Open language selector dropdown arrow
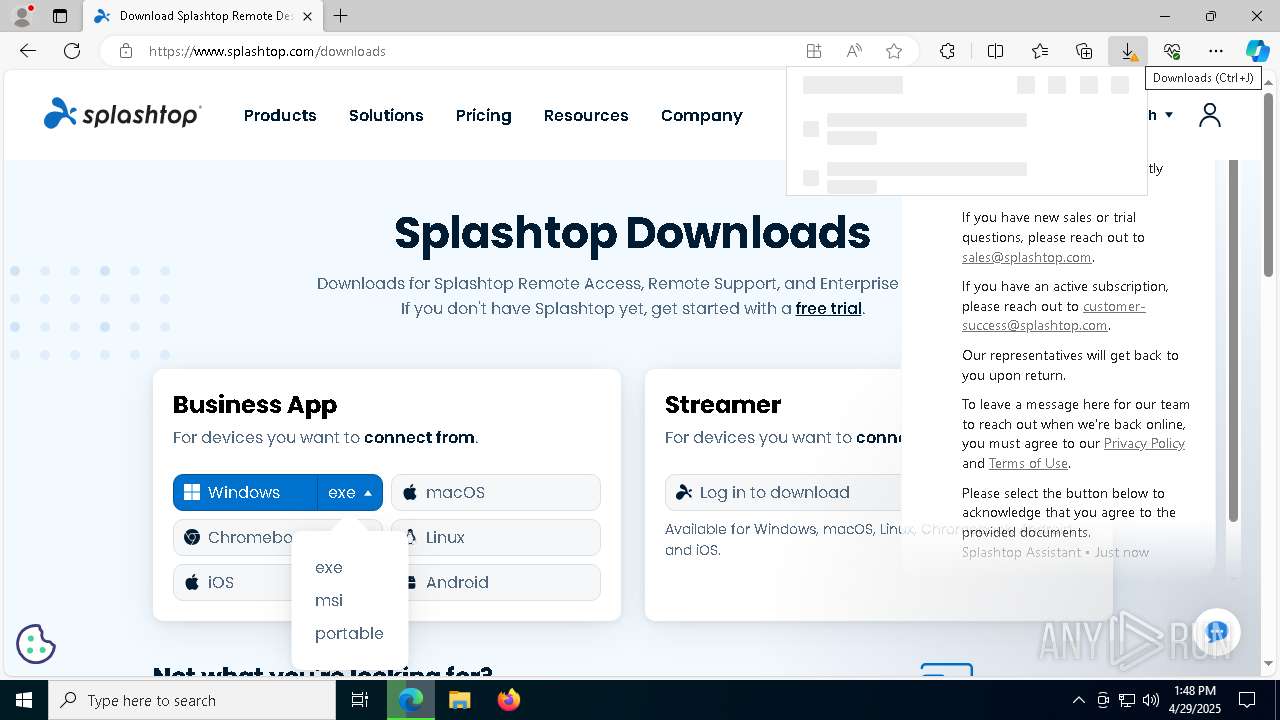The width and height of the screenshot is (1280, 720). click(1169, 115)
